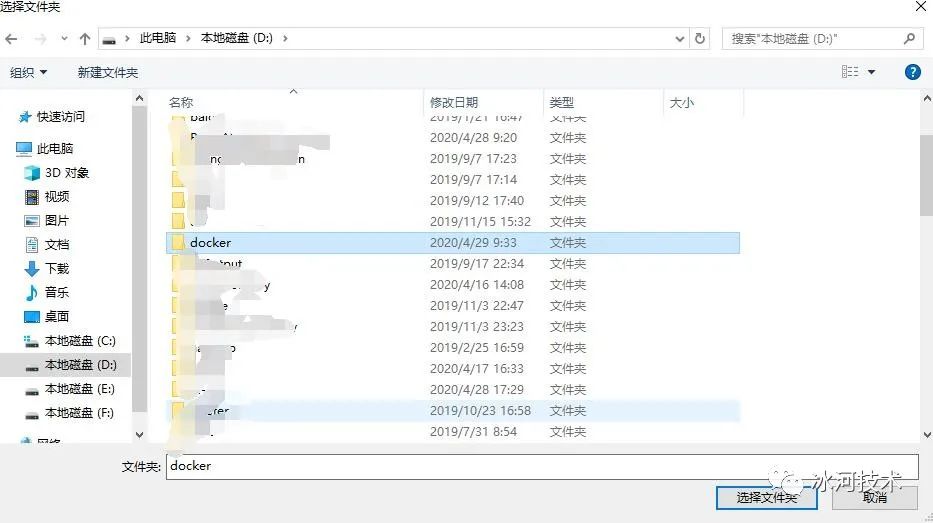This screenshot has width=933, height=523.
Task: Select folder dated 2019/2/25 16:59
Action: click(x=453, y=347)
